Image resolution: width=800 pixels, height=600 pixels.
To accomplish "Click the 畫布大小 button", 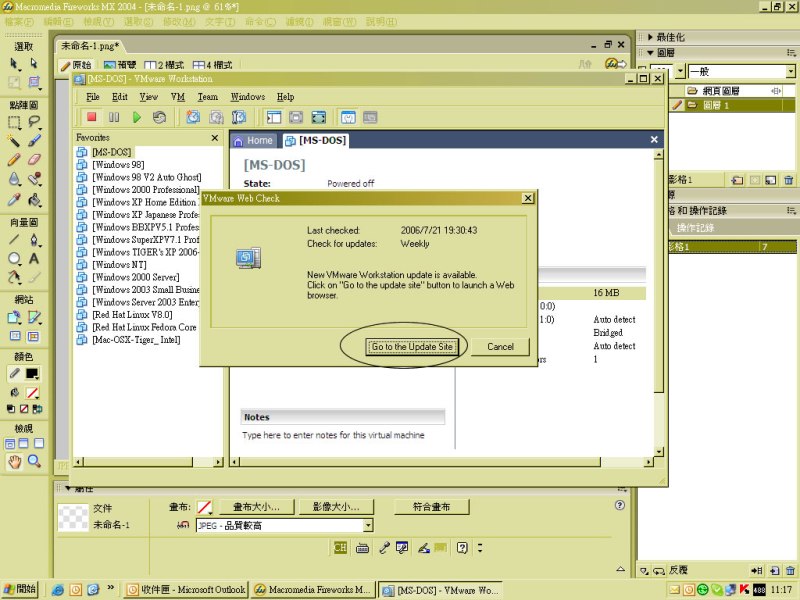I will point(257,507).
